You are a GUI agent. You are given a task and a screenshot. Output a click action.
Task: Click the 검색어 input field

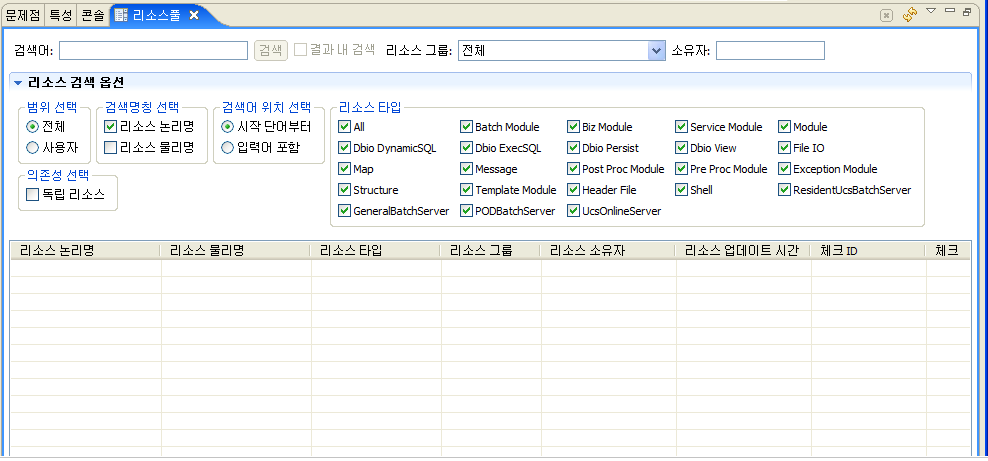(153, 50)
